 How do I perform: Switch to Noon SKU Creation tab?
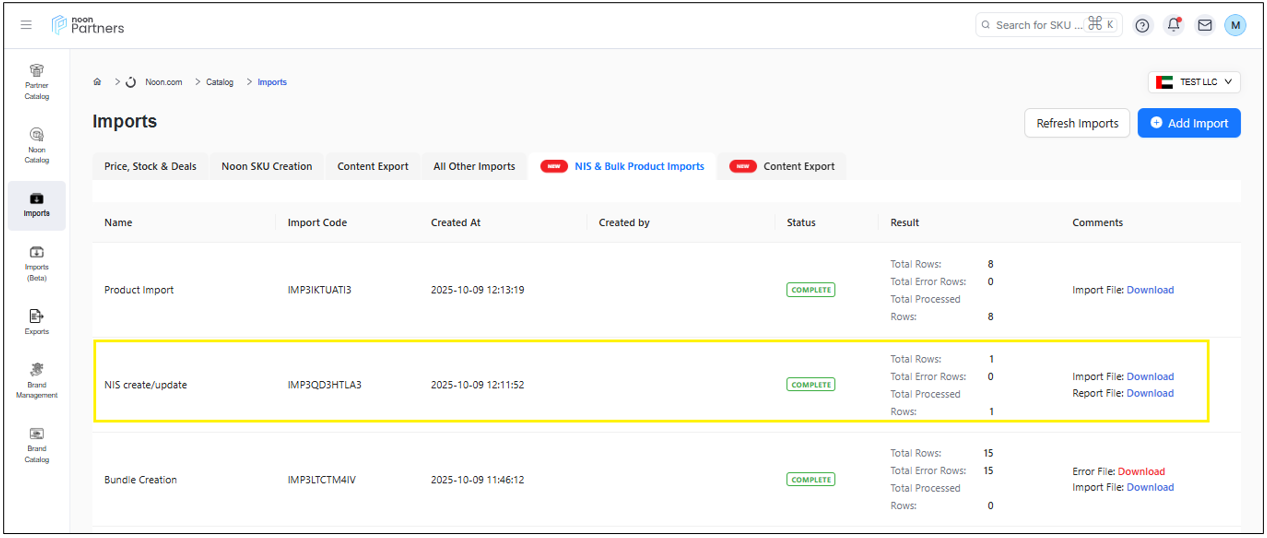[266, 166]
